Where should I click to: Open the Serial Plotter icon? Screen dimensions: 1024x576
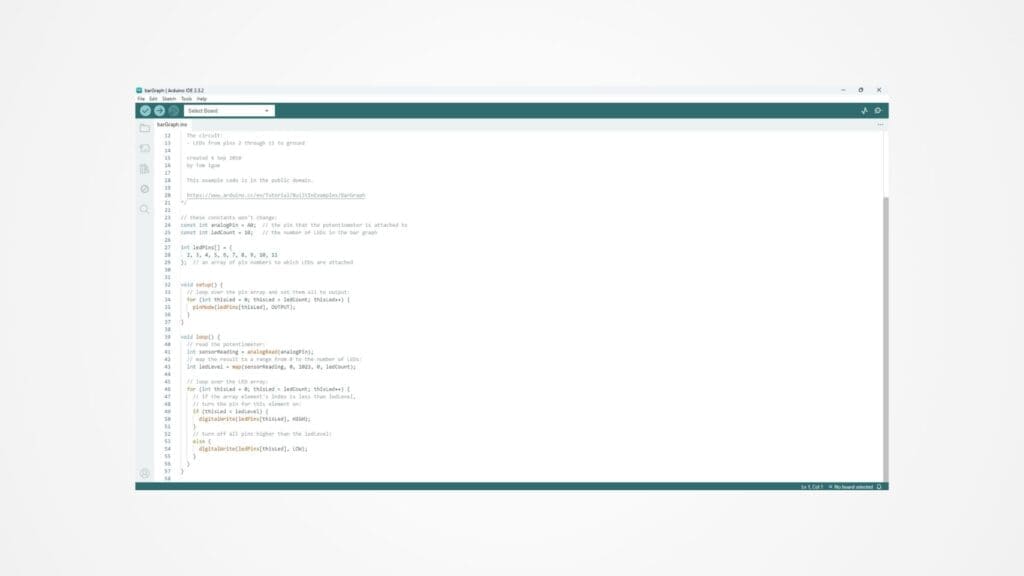coord(865,111)
